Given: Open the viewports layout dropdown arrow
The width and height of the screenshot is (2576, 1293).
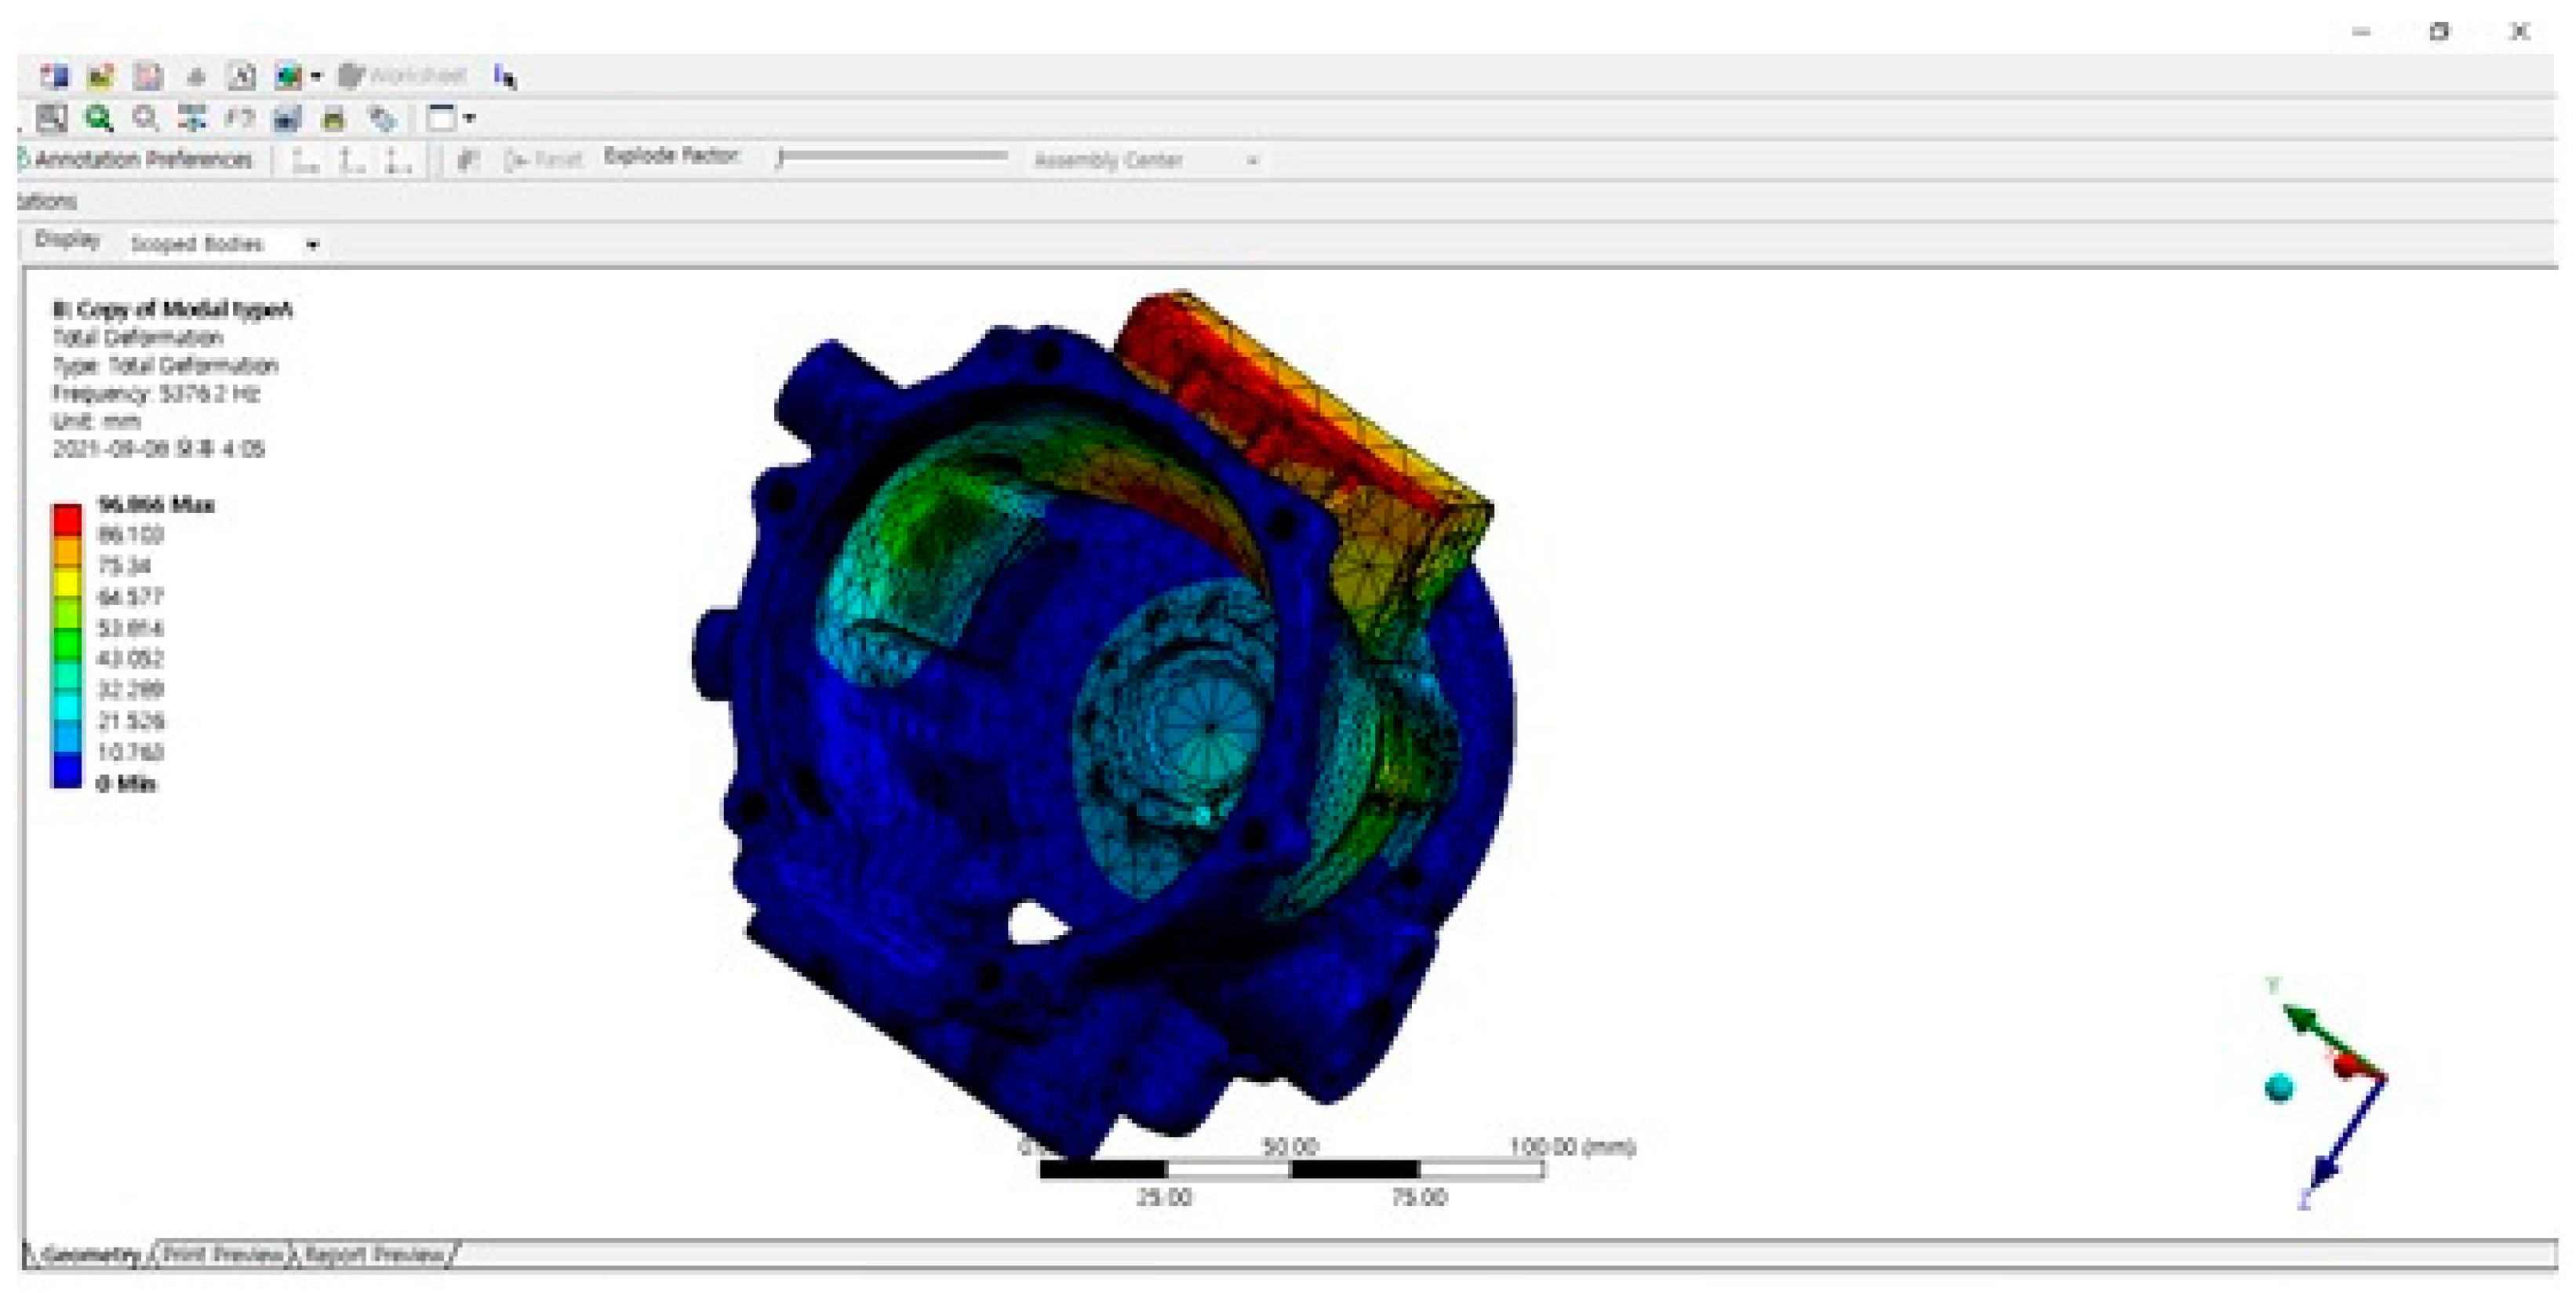Looking at the screenshot, I should tap(470, 119).
